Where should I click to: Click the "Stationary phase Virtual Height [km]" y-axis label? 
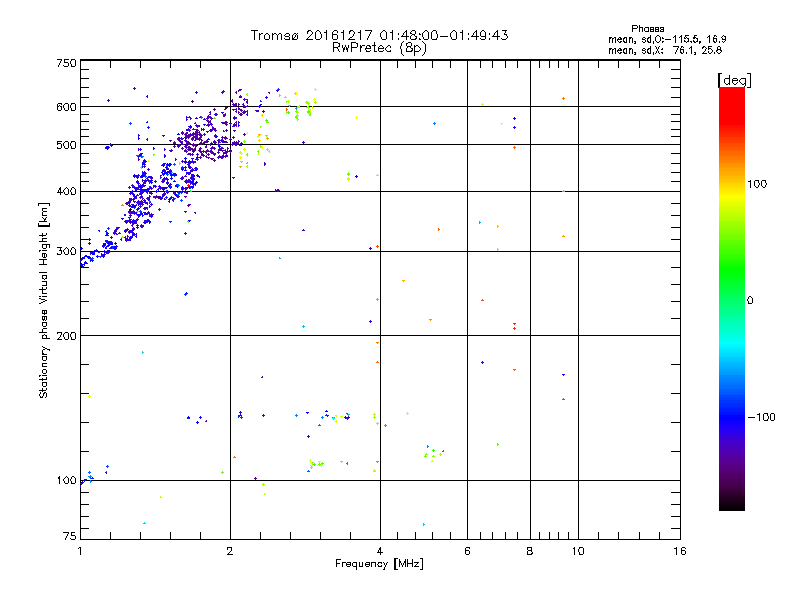(x=44, y=300)
